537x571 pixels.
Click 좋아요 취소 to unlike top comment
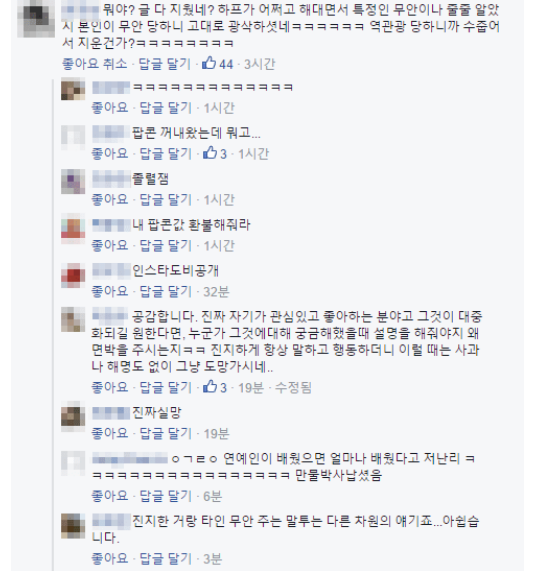point(95,64)
